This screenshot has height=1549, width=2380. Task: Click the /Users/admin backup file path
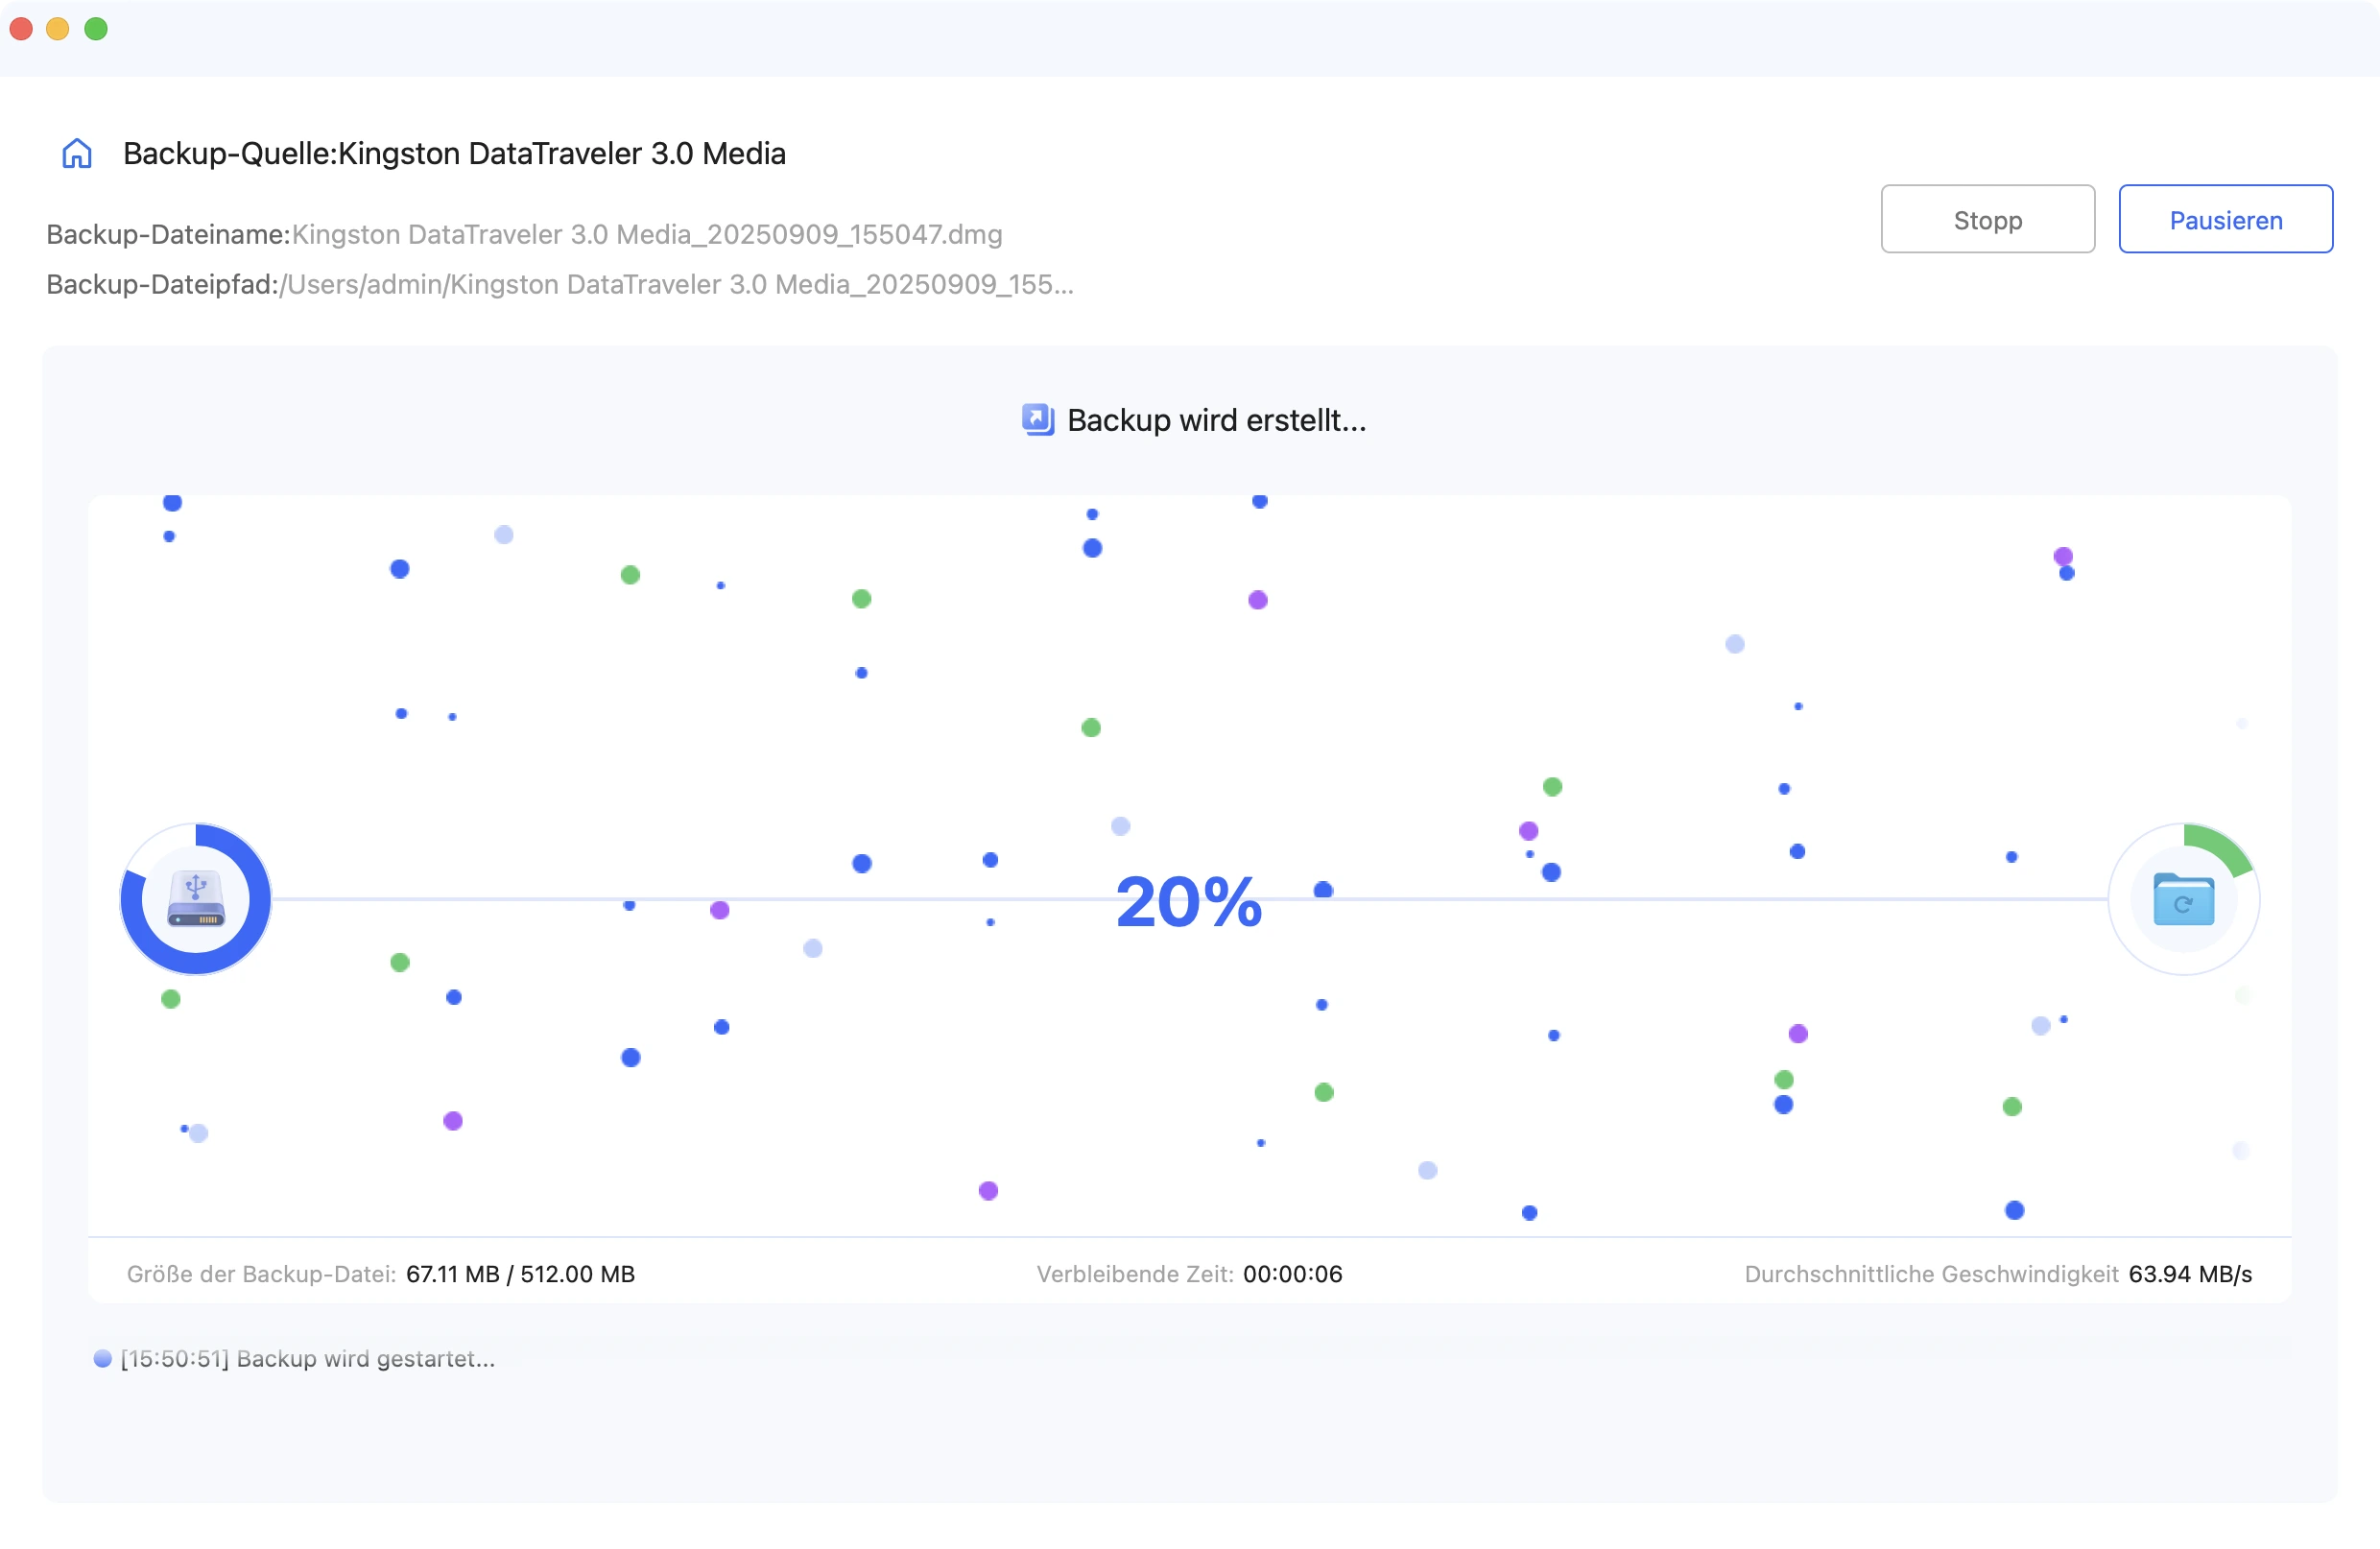[x=676, y=285]
